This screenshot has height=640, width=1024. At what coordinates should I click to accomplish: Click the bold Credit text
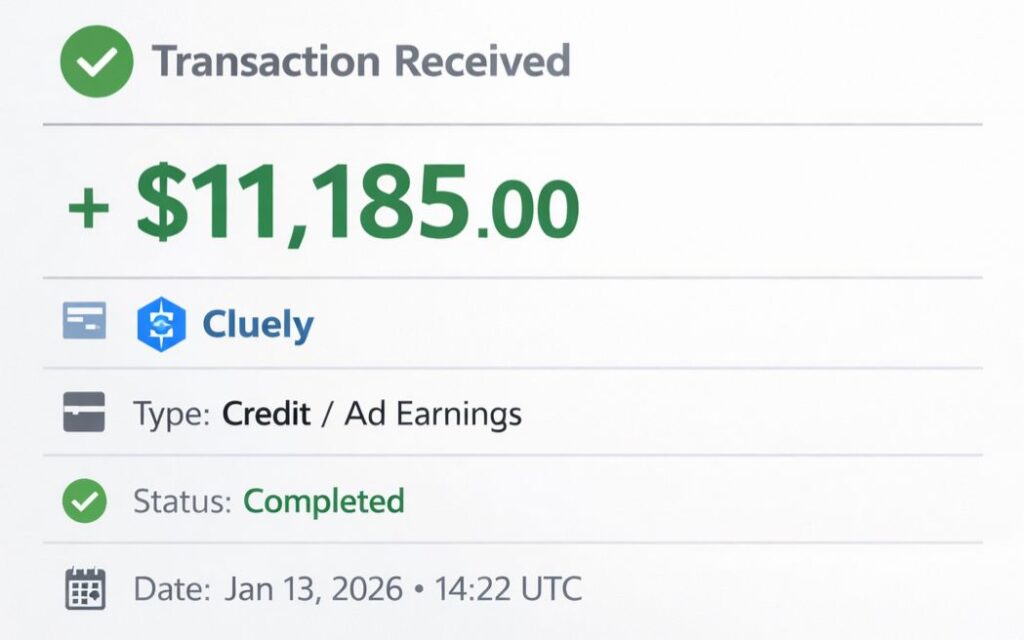266,414
